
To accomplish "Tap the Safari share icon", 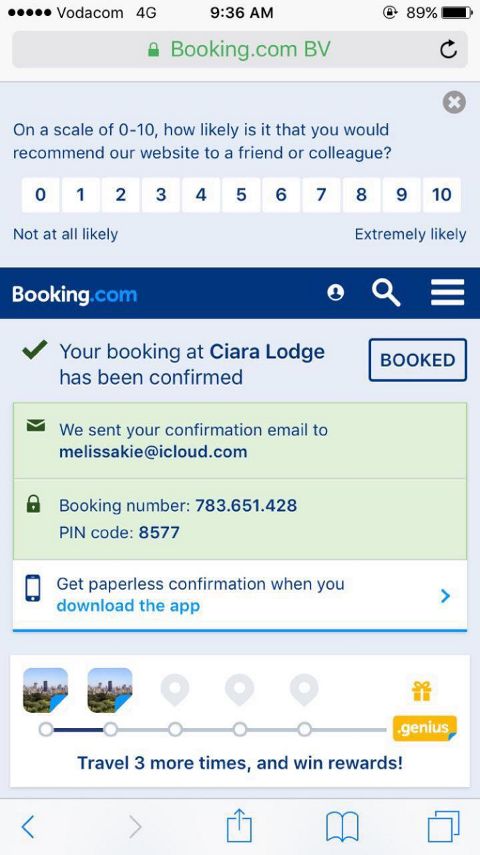I will 239,826.
